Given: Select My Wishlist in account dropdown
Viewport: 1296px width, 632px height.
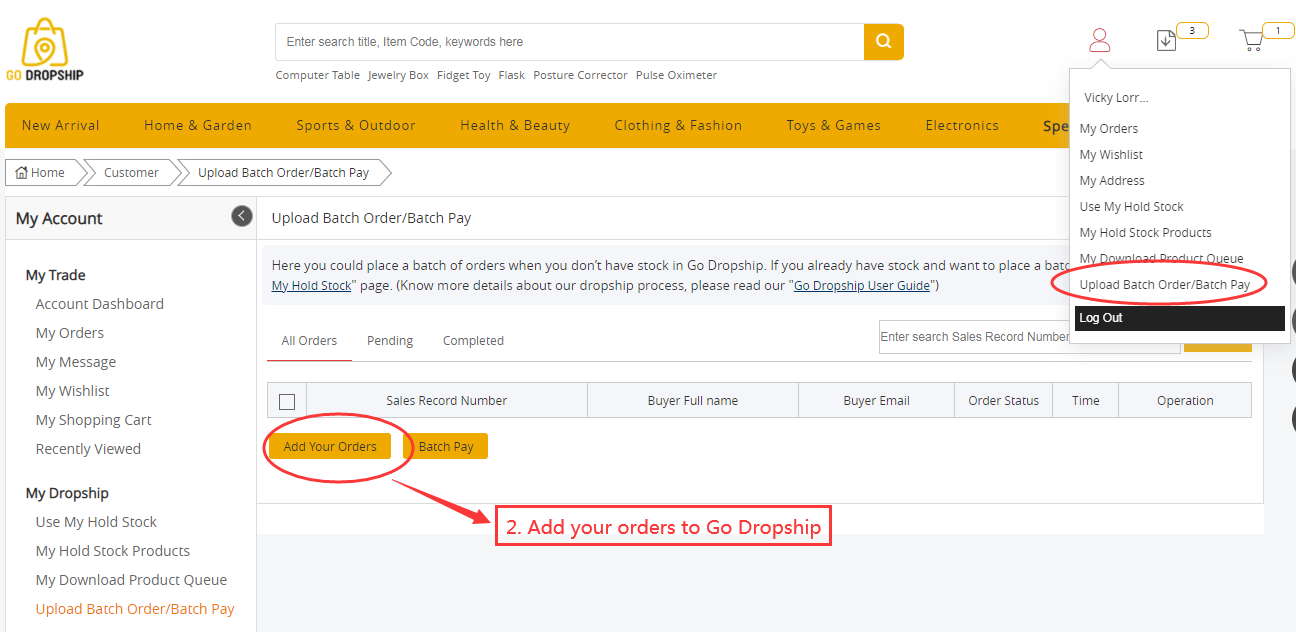Looking at the screenshot, I should click(1111, 155).
